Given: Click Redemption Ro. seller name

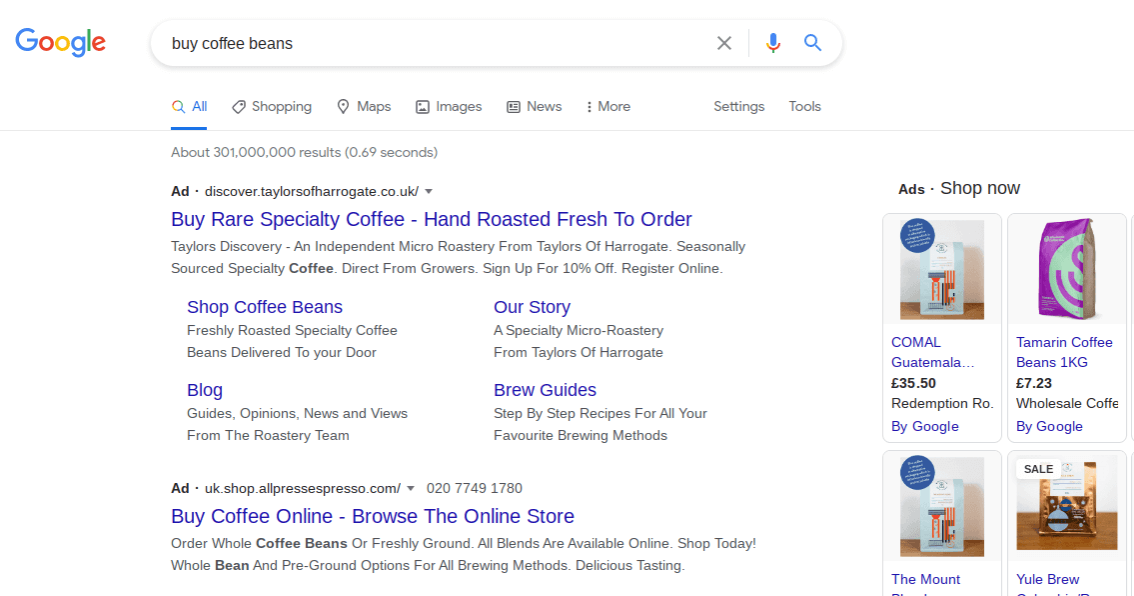Looking at the screenshot, I should [942, 404].
